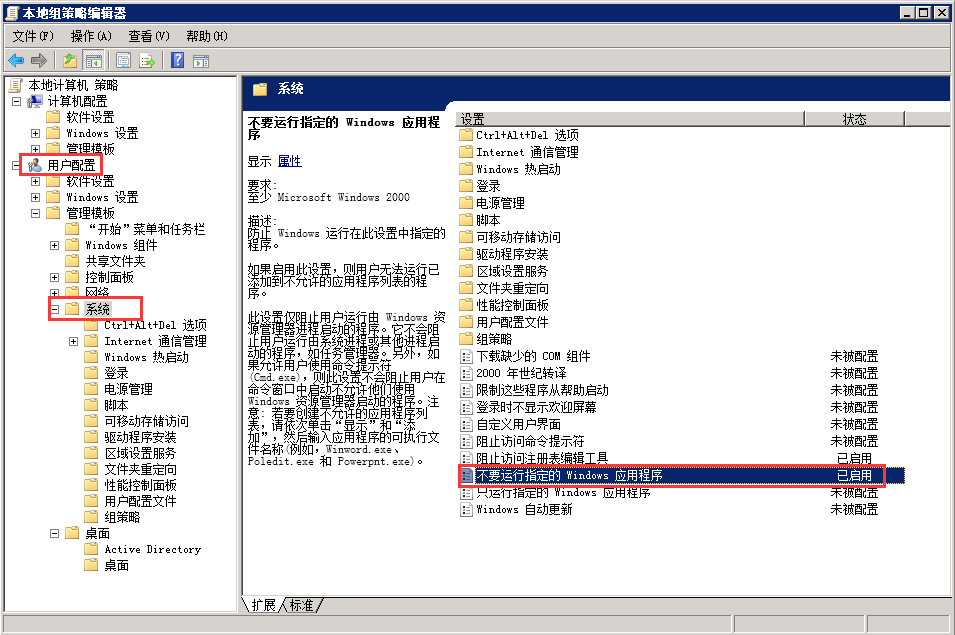This screenshot has width=955, height=635.
Task: Select the 计算机配置 computer icon in tree
Action: pyautogui.click(x=35, y=101)
